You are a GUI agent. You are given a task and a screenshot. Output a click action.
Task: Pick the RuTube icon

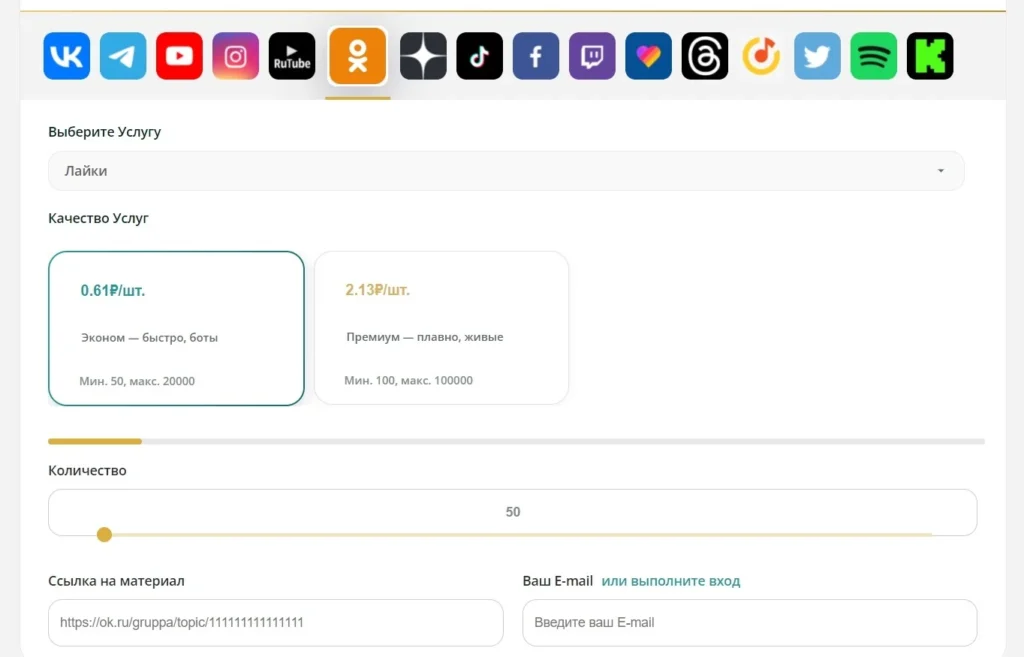[x=292, y=56]
